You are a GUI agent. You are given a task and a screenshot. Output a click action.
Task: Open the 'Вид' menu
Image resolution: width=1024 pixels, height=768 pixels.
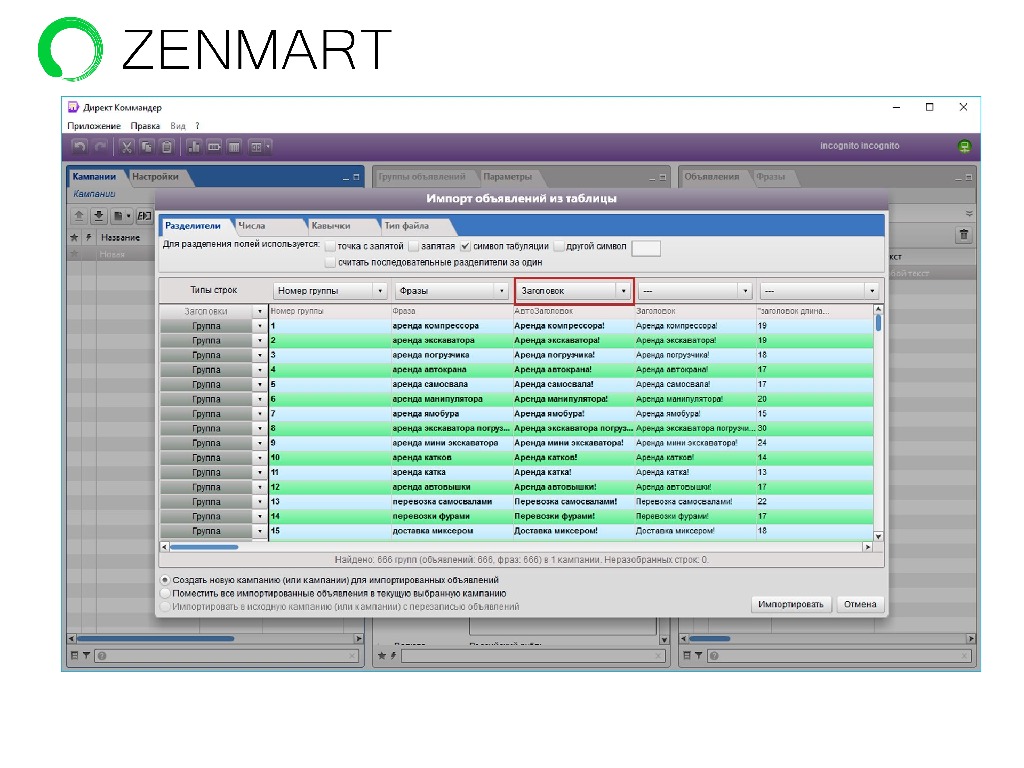[178, 126]
